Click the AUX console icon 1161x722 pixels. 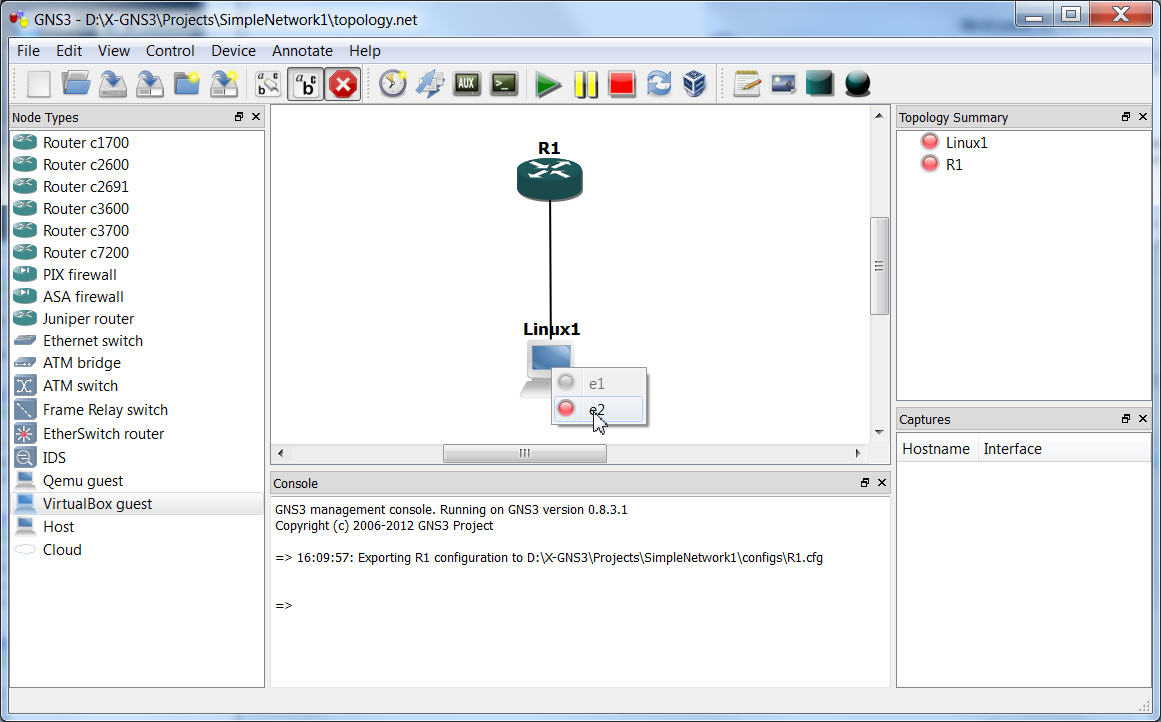pyautogui.click(x=466, y=84)
